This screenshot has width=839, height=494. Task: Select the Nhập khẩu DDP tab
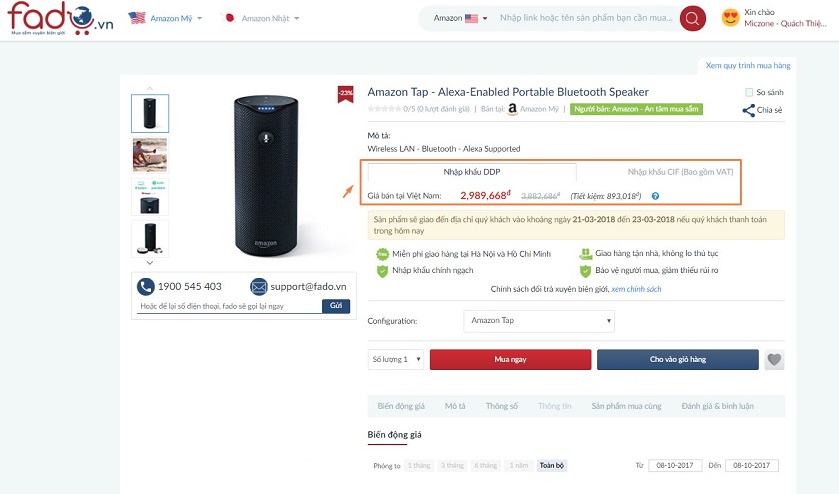click(x=472, y=172)
